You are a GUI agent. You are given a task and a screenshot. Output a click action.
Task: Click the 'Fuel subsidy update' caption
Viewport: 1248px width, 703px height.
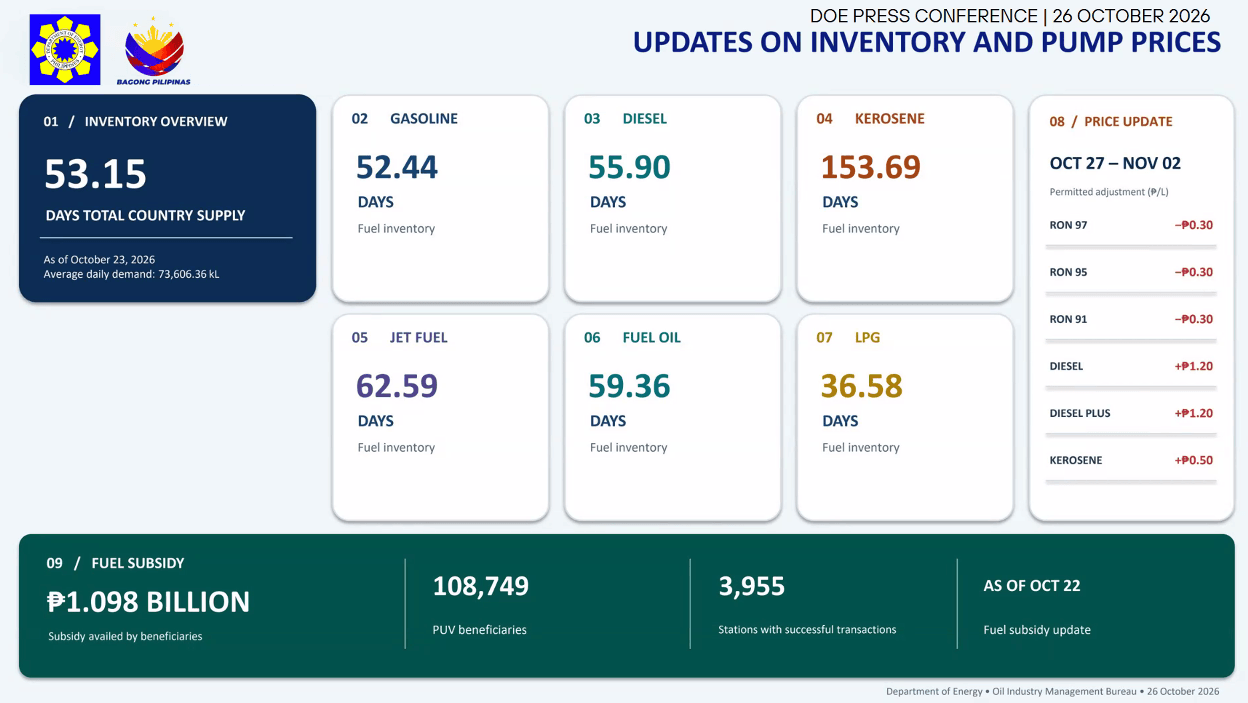(1037, 630)
